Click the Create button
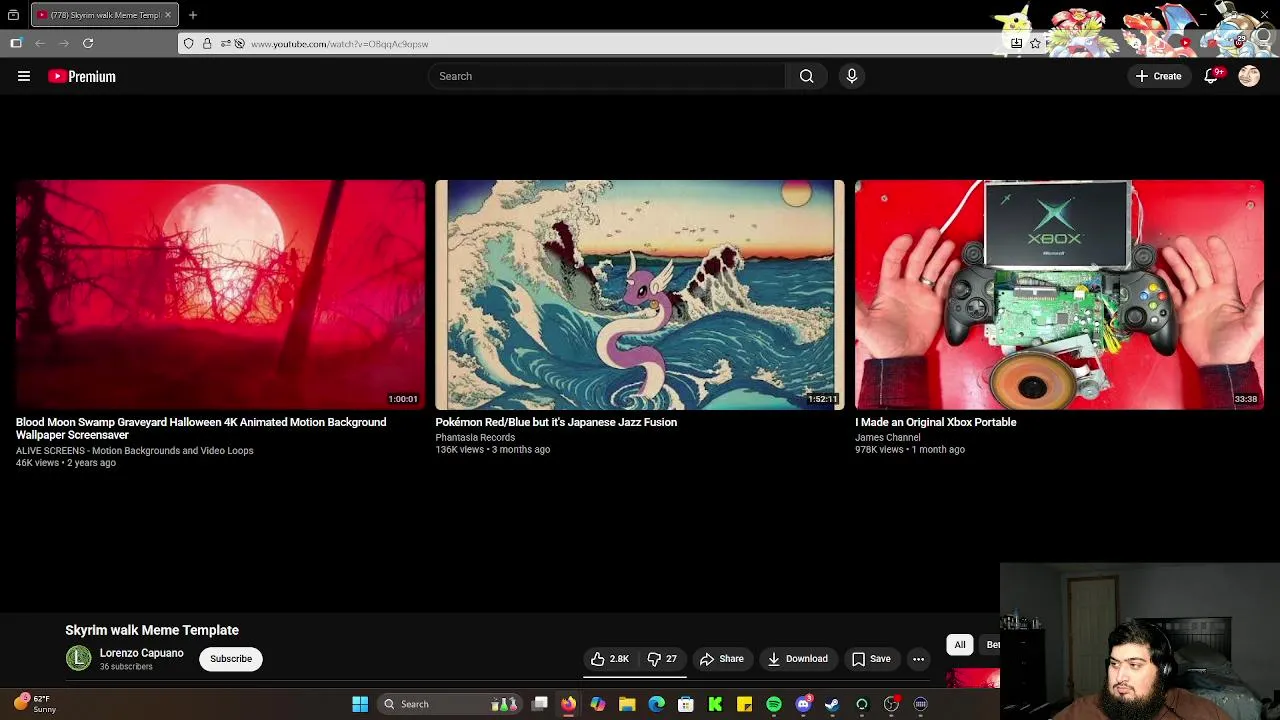Viewport: 1280px width, 720px height. coord(1159,76)
